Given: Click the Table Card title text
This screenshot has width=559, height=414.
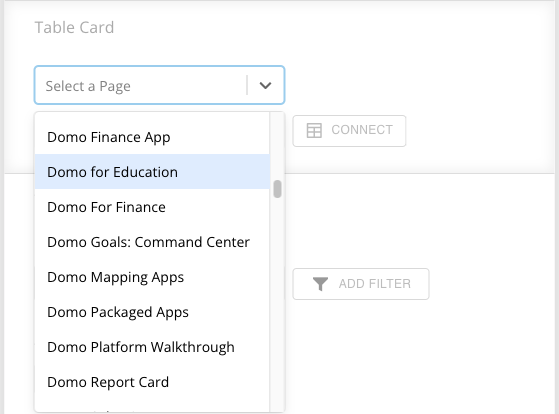Looking at the screenshot, I should point(74,27).
